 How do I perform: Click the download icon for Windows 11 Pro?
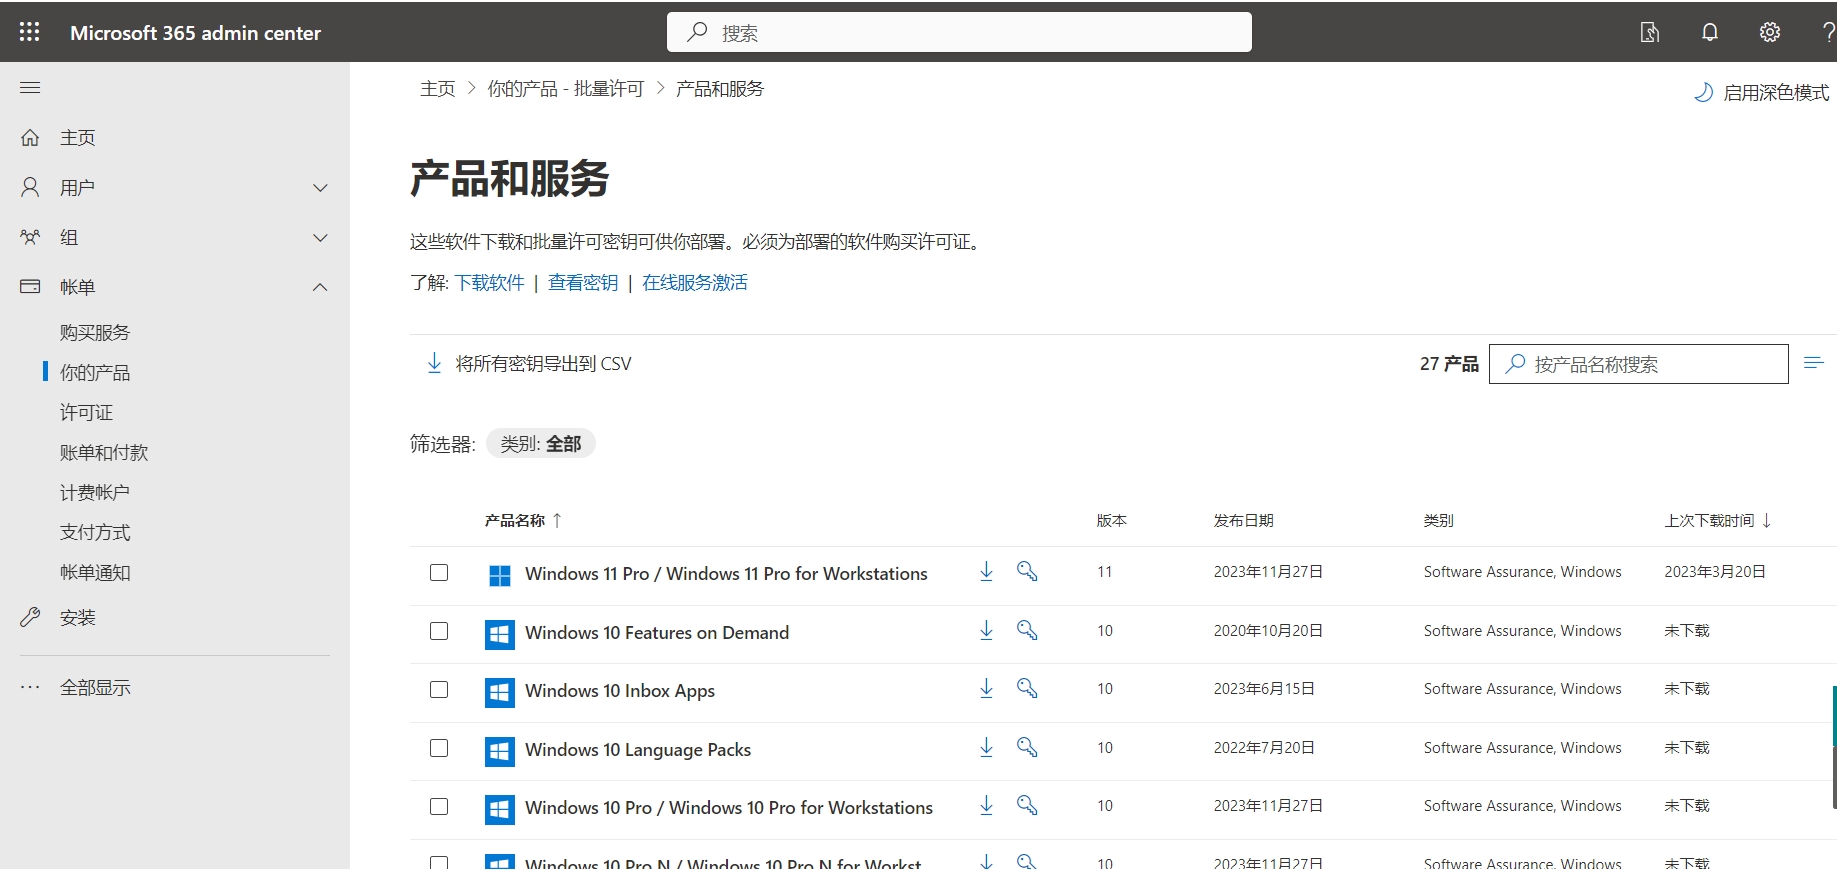986,571
